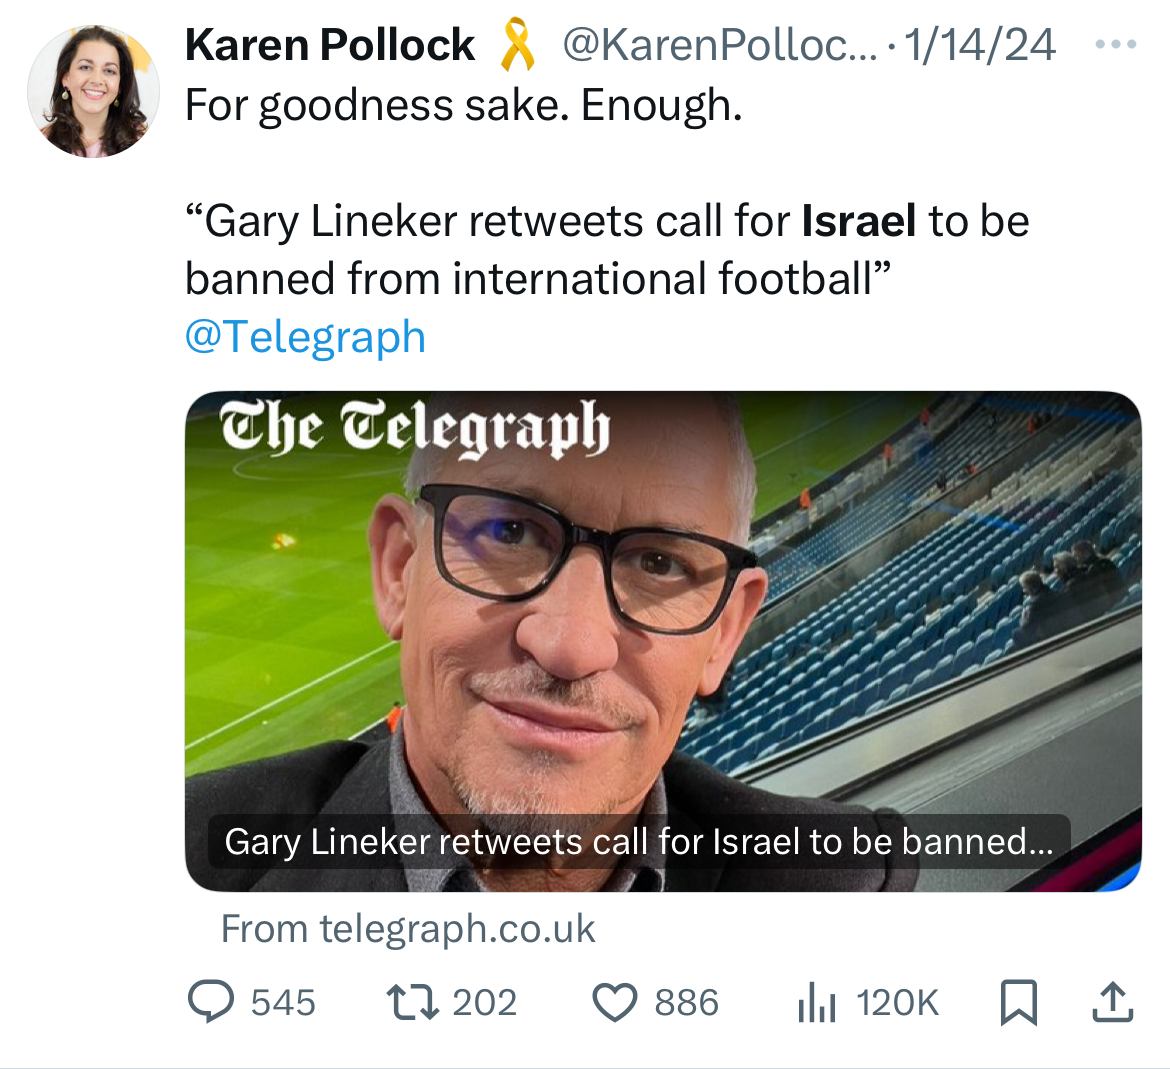Share the tweet via upload icon

pos(1113,1002)
